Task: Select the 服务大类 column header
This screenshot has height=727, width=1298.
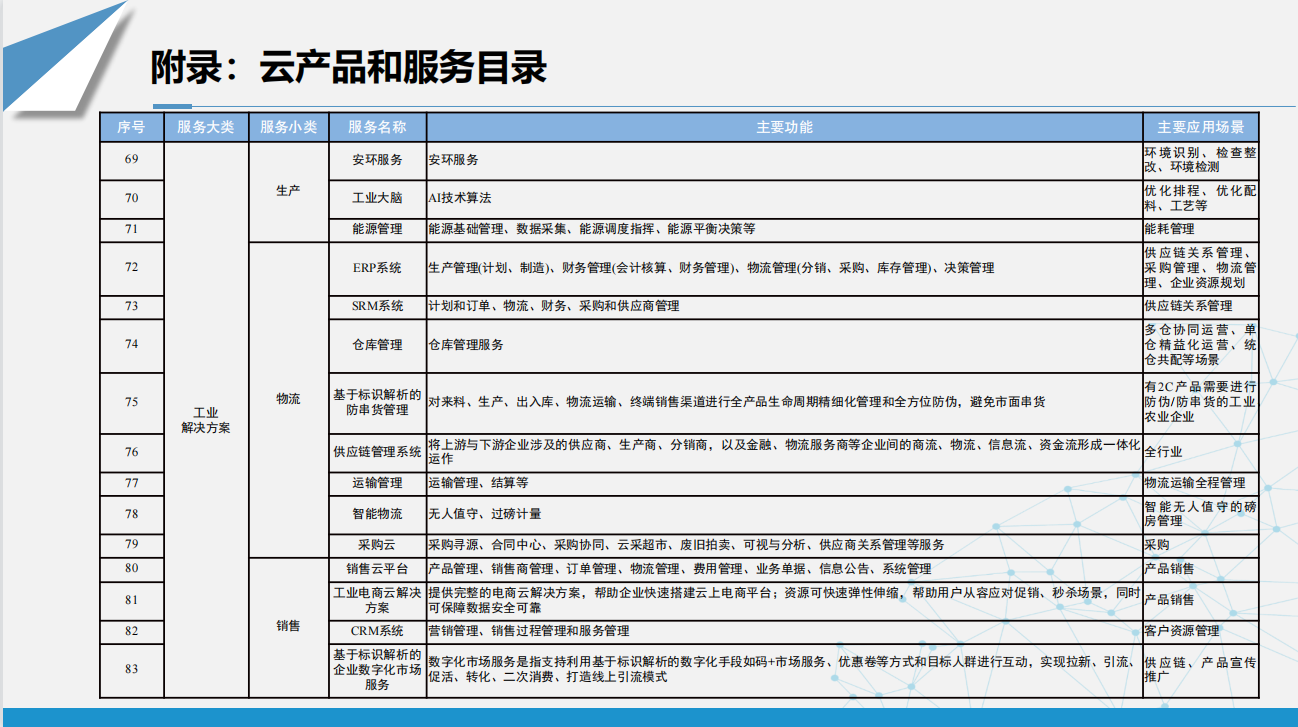Action: tap(206, 127)
